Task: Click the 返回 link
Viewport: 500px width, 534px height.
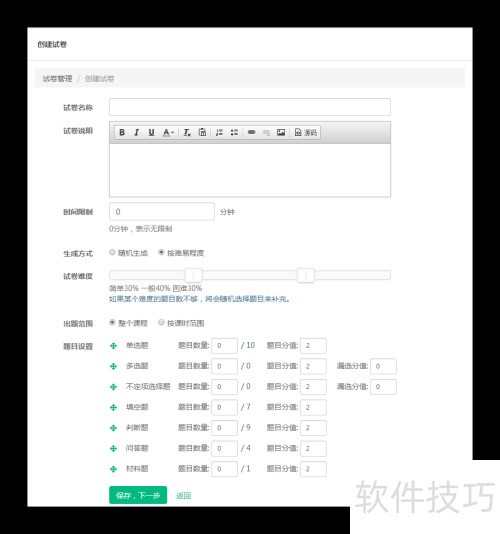Action: click(x=184, y=496)
